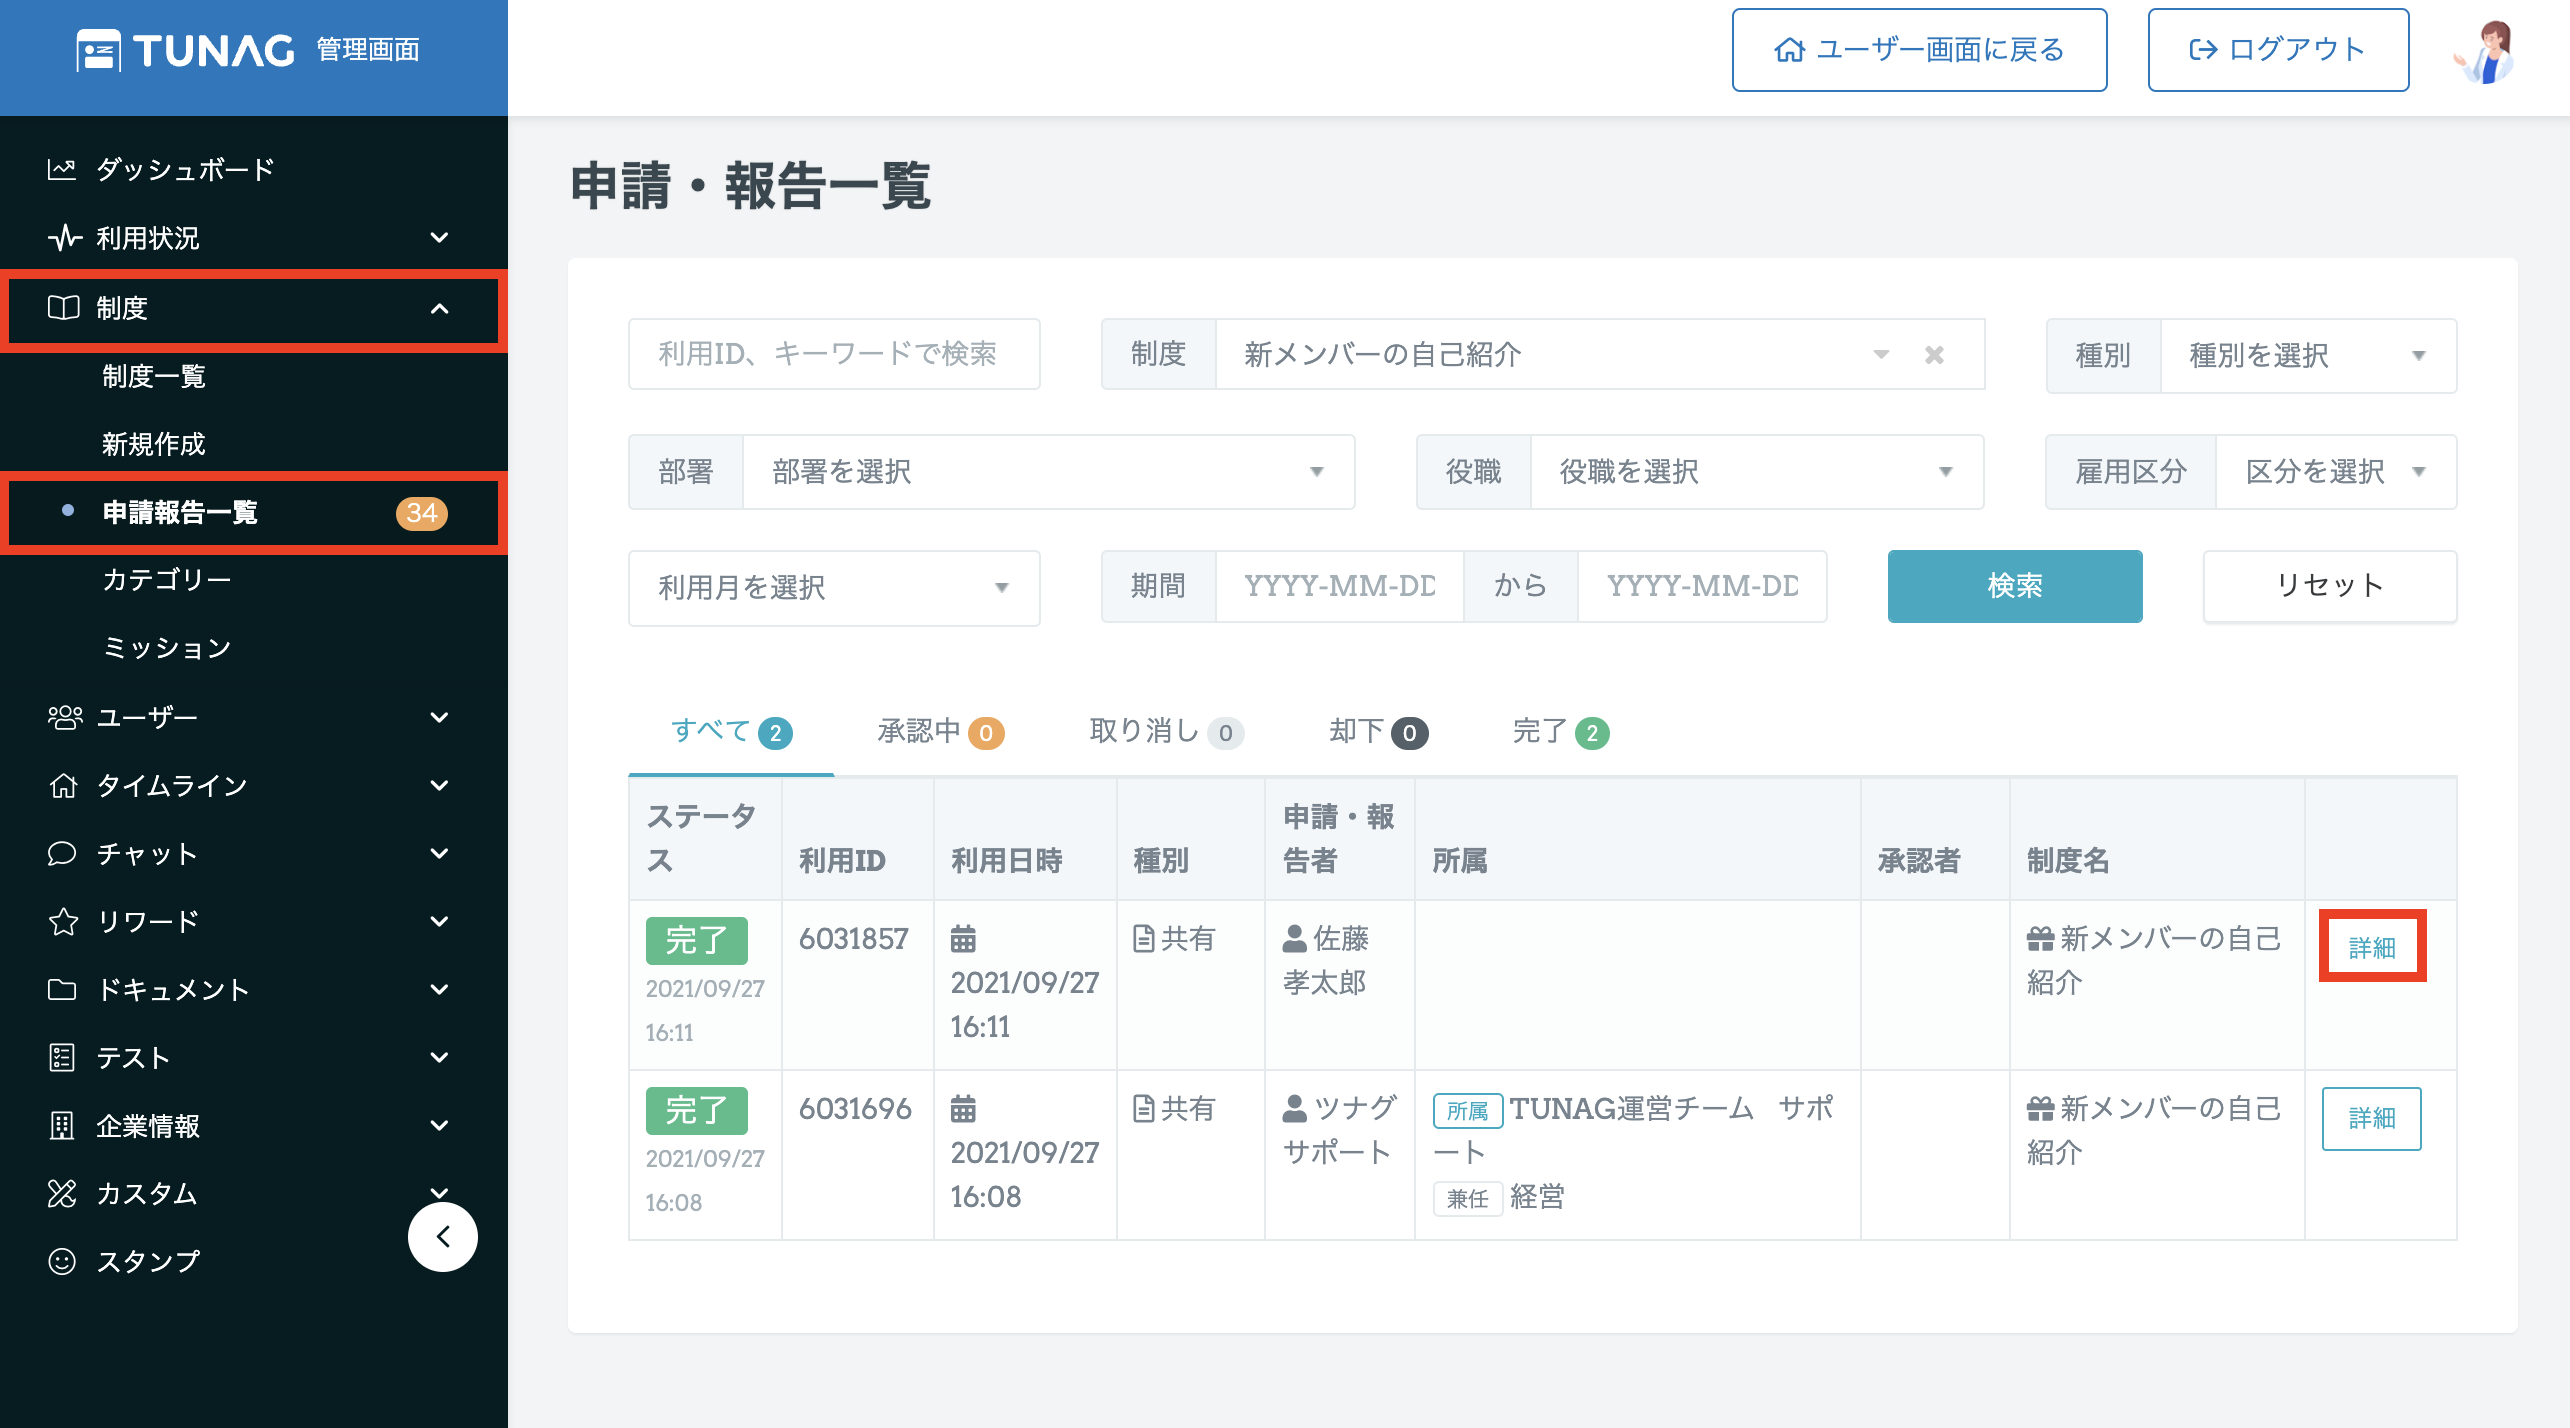The width and height of the screenshot is (2570, 1428).
Task: Switch to the 取り消し tab
Action: [1166, 731]
